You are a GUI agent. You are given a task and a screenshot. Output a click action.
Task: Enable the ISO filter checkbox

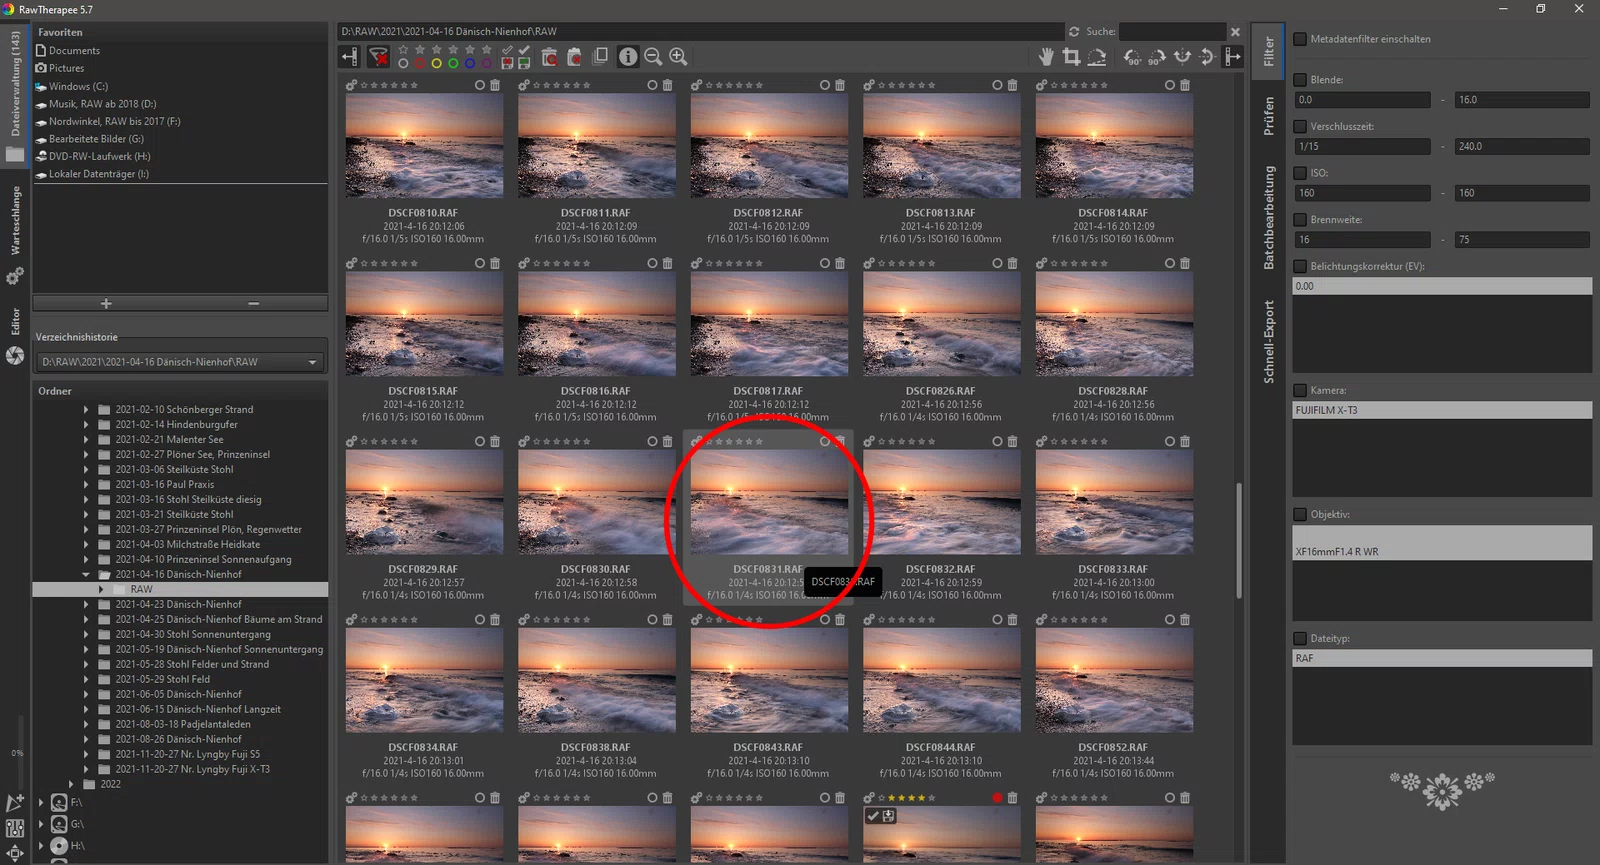(1300, 173)
